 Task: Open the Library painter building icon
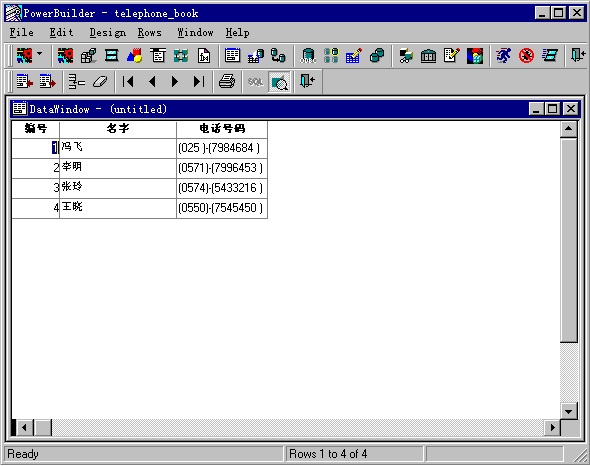click(x=428, y=56)
